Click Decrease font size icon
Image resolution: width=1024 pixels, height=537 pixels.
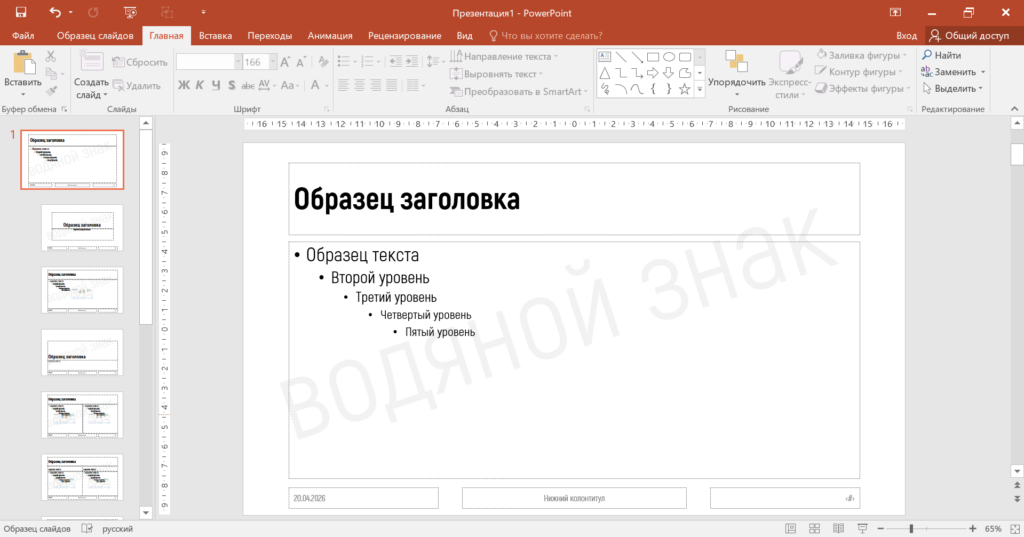coord(301,62)
